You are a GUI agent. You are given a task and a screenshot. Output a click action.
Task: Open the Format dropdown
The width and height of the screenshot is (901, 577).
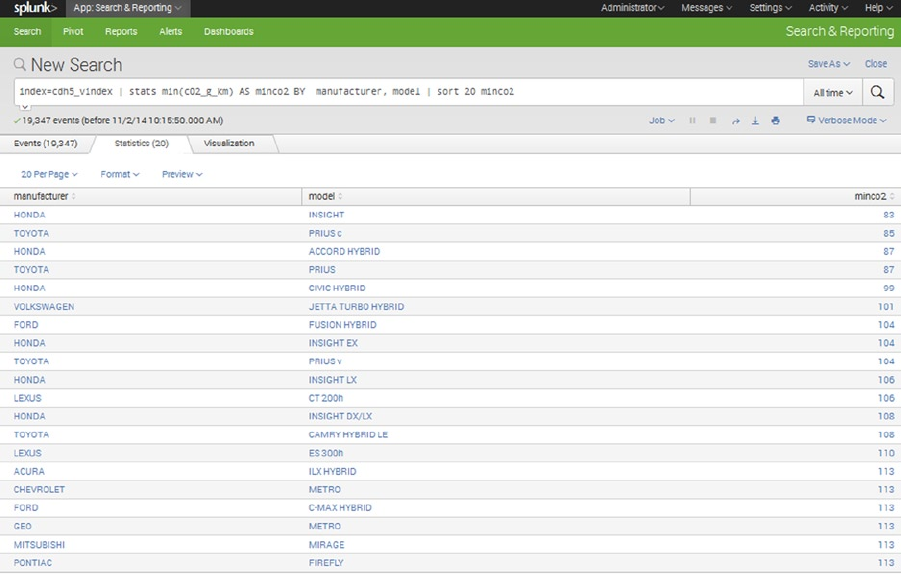click(x=120, y=174)
